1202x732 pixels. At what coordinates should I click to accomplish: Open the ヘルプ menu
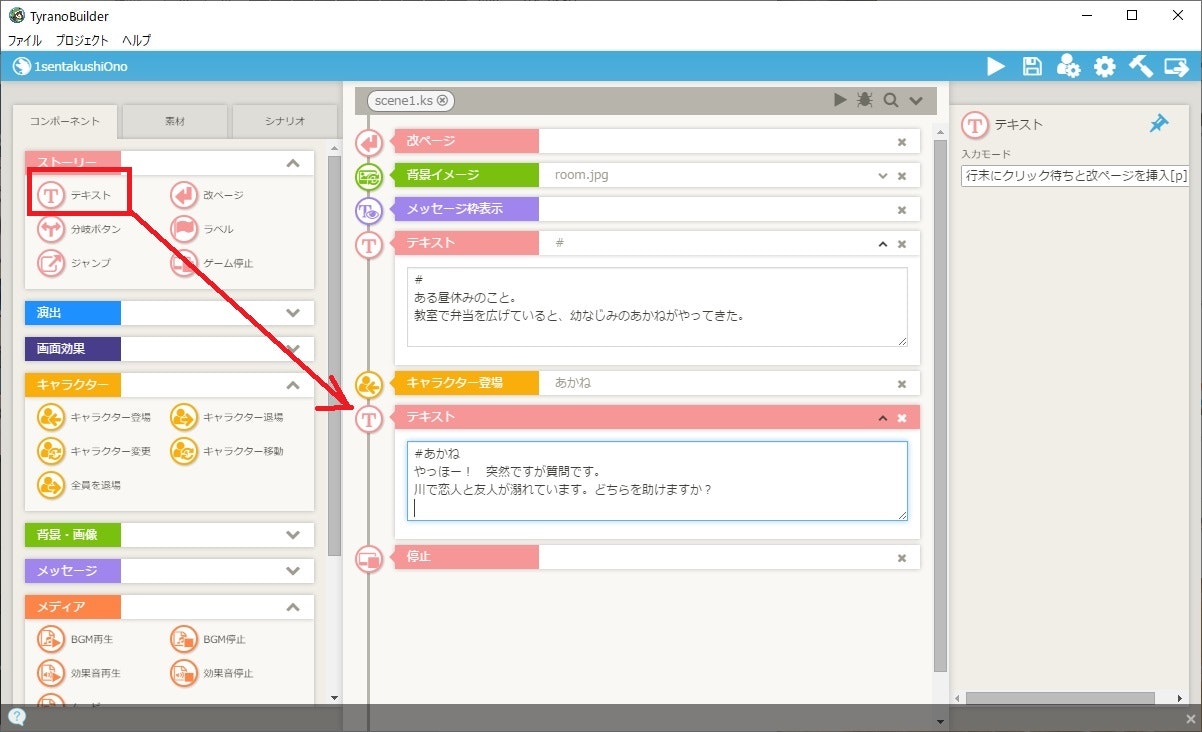click(136, 40)
